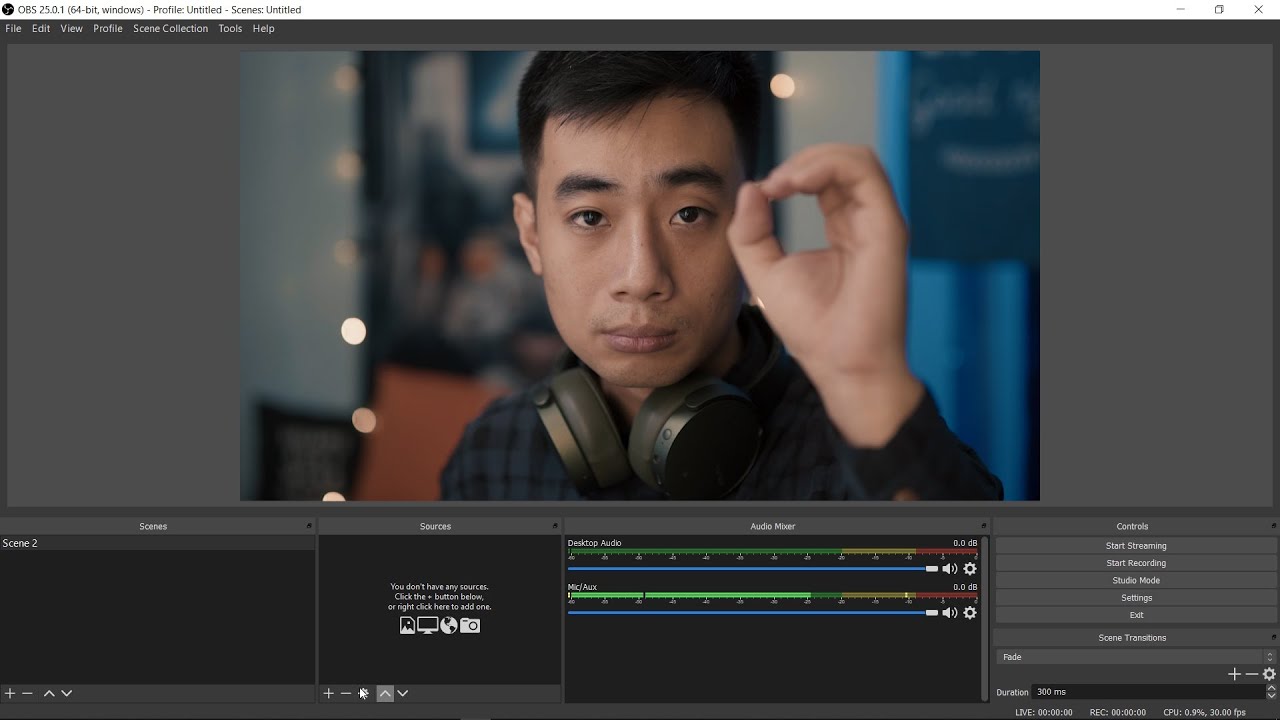The height and width of the screenshot is (720, 1280).
Task: Open the Help menu
Action: (263, 28)
